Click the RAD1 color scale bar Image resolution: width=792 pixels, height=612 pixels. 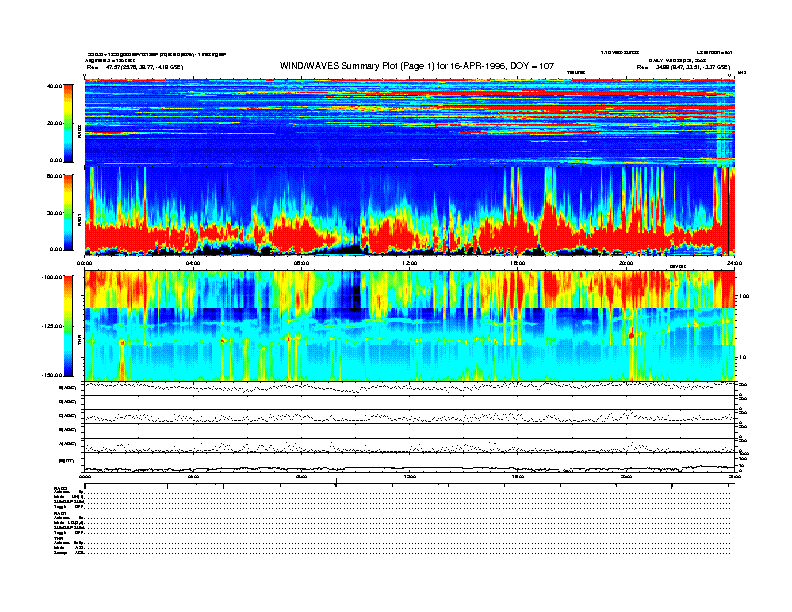point(68,213)
